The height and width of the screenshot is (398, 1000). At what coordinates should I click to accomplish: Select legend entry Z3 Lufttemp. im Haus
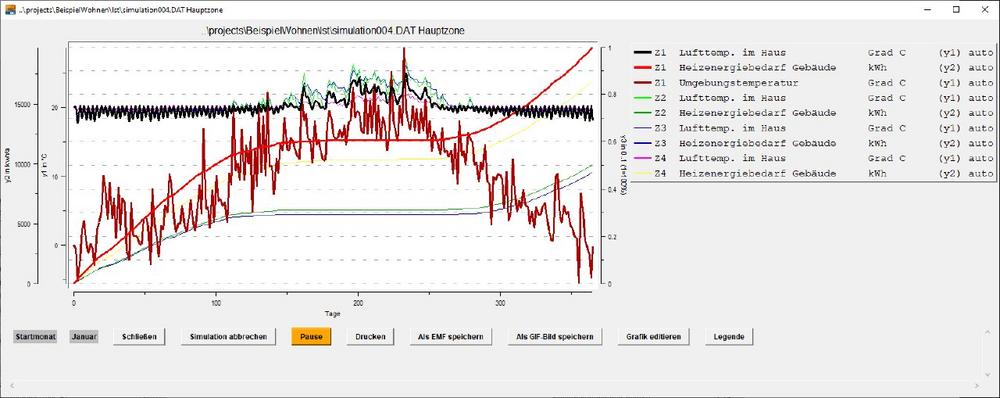(x=814, y=128)
